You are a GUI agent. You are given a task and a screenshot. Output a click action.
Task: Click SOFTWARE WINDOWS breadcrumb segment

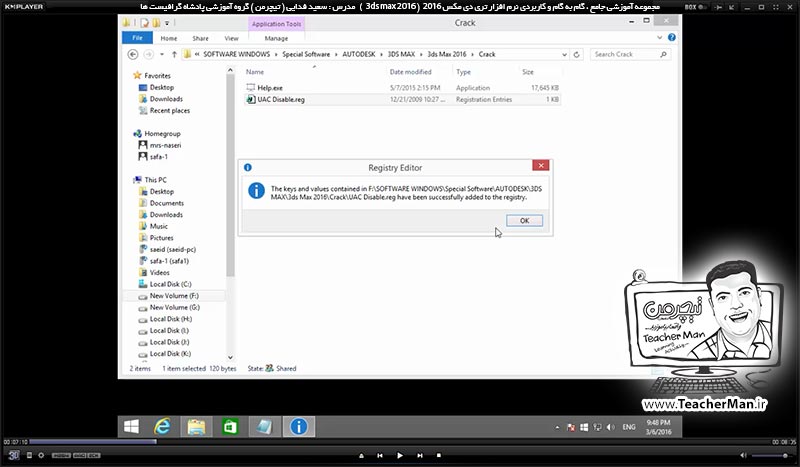coord(237,54)
